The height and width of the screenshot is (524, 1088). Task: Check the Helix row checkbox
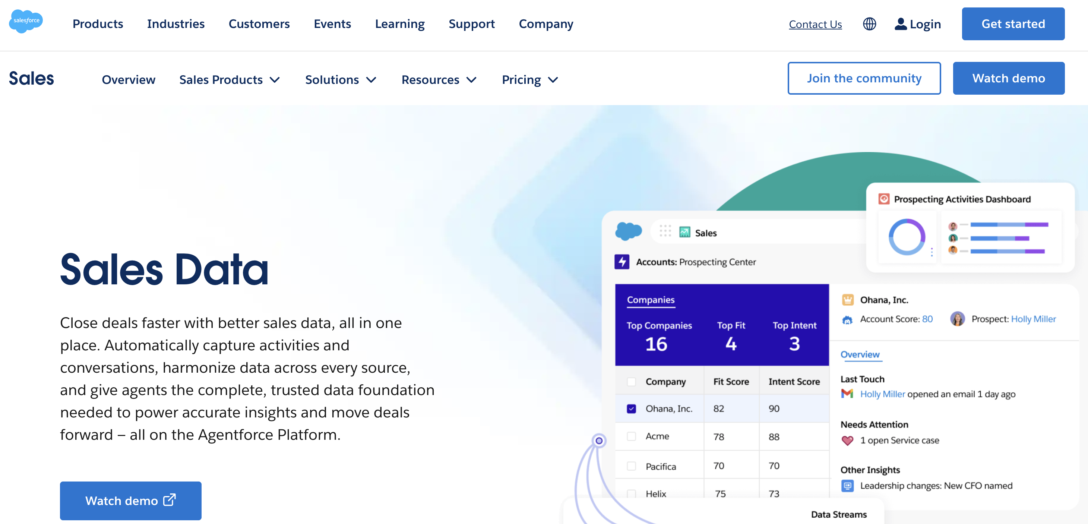(631, 493)
